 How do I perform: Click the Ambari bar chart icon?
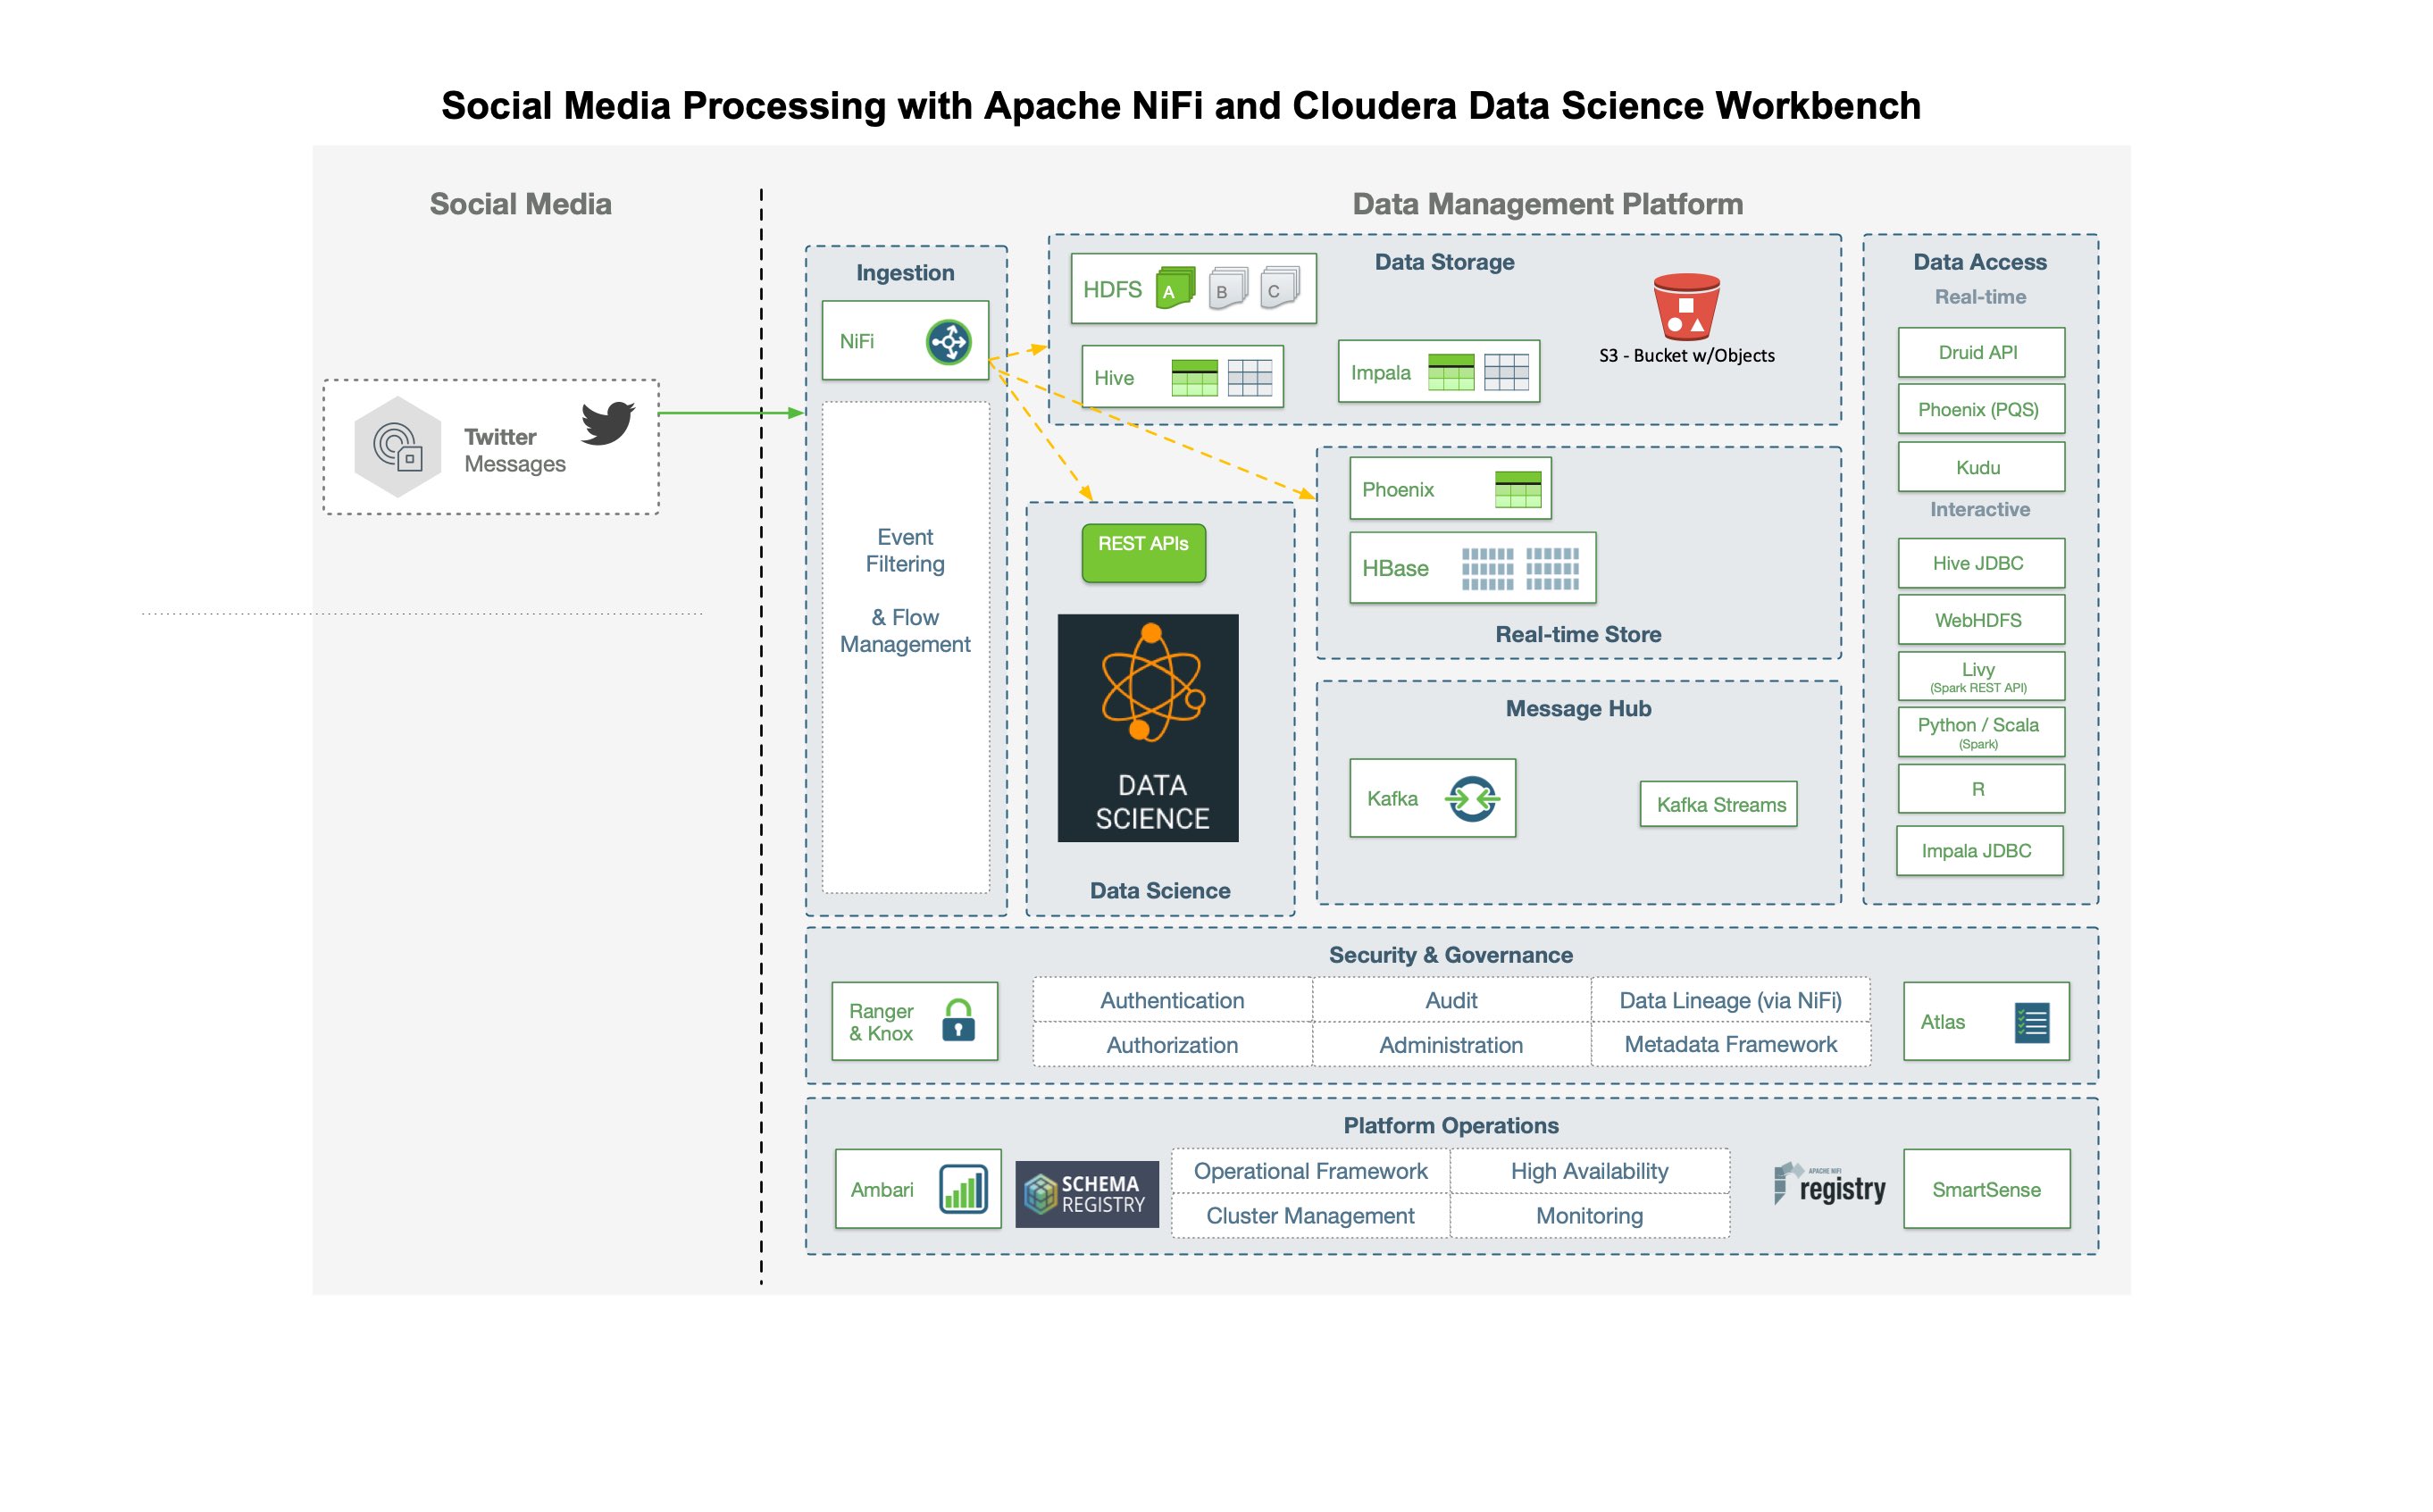pos(962,1190)
